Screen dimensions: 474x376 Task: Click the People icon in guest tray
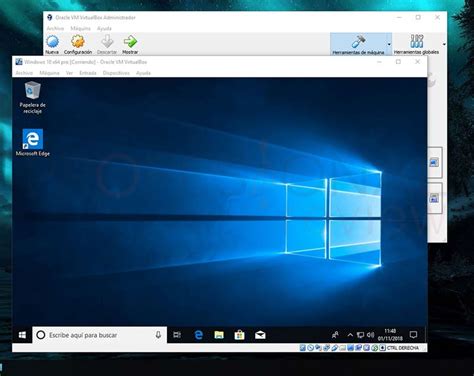coord(335,335)
